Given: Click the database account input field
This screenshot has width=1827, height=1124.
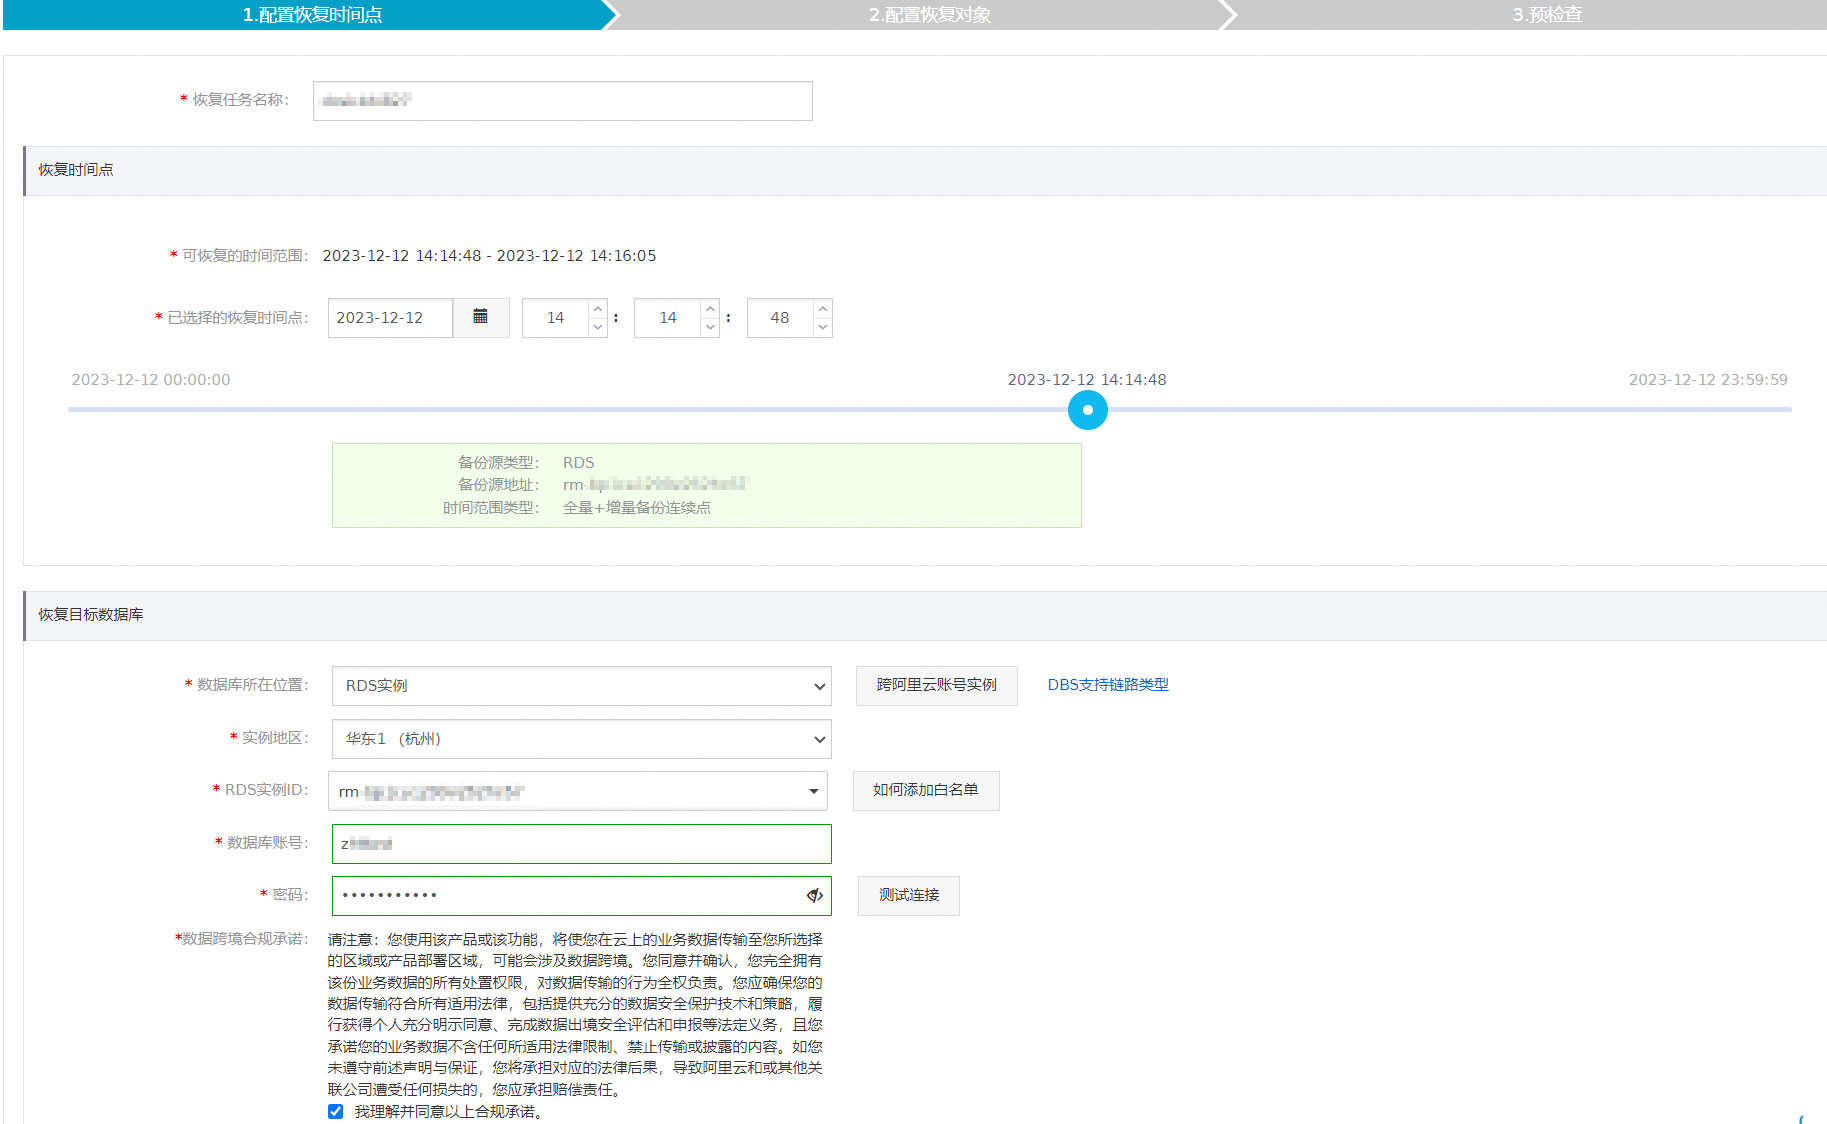Looking at the screenshot, I should [x=582, y=844].
